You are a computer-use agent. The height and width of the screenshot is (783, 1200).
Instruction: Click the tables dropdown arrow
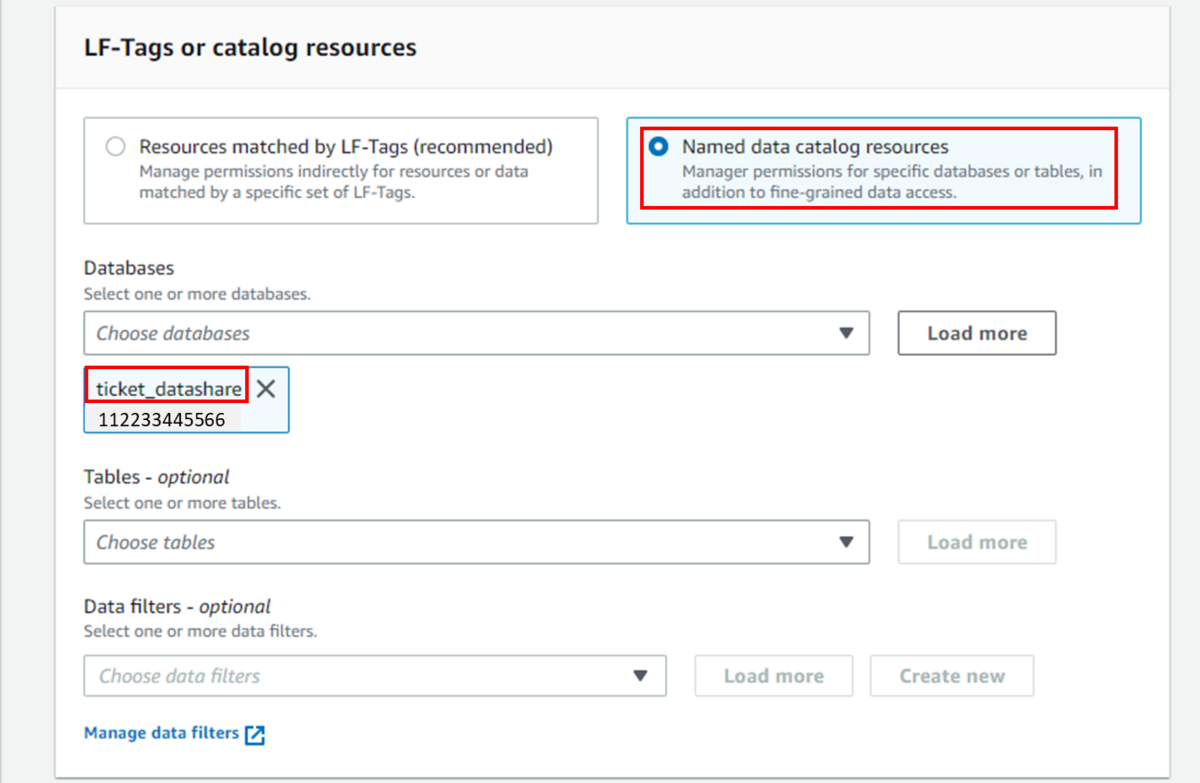pyautogui.click(x=846, y=542)
